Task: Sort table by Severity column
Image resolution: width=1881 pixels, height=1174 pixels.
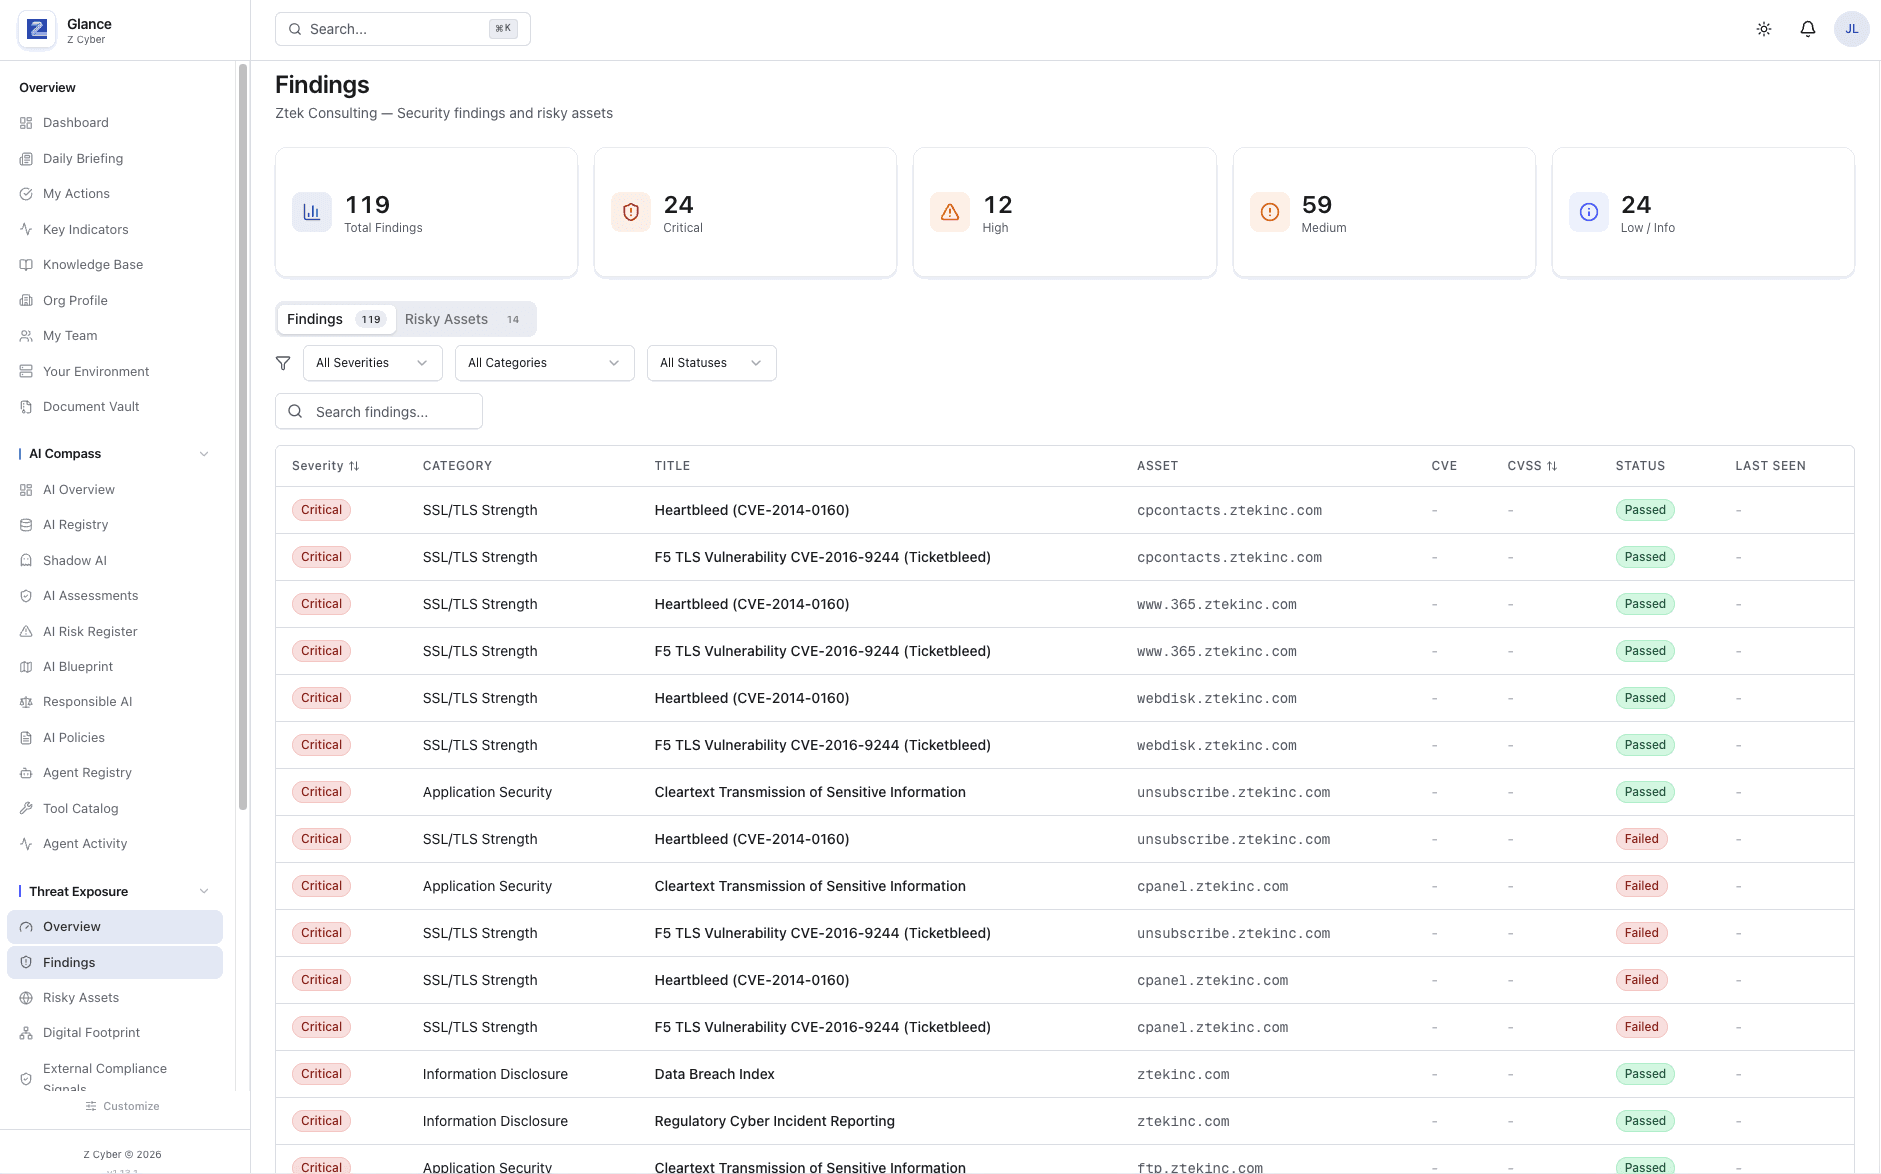Action: [x=326, y=466]
